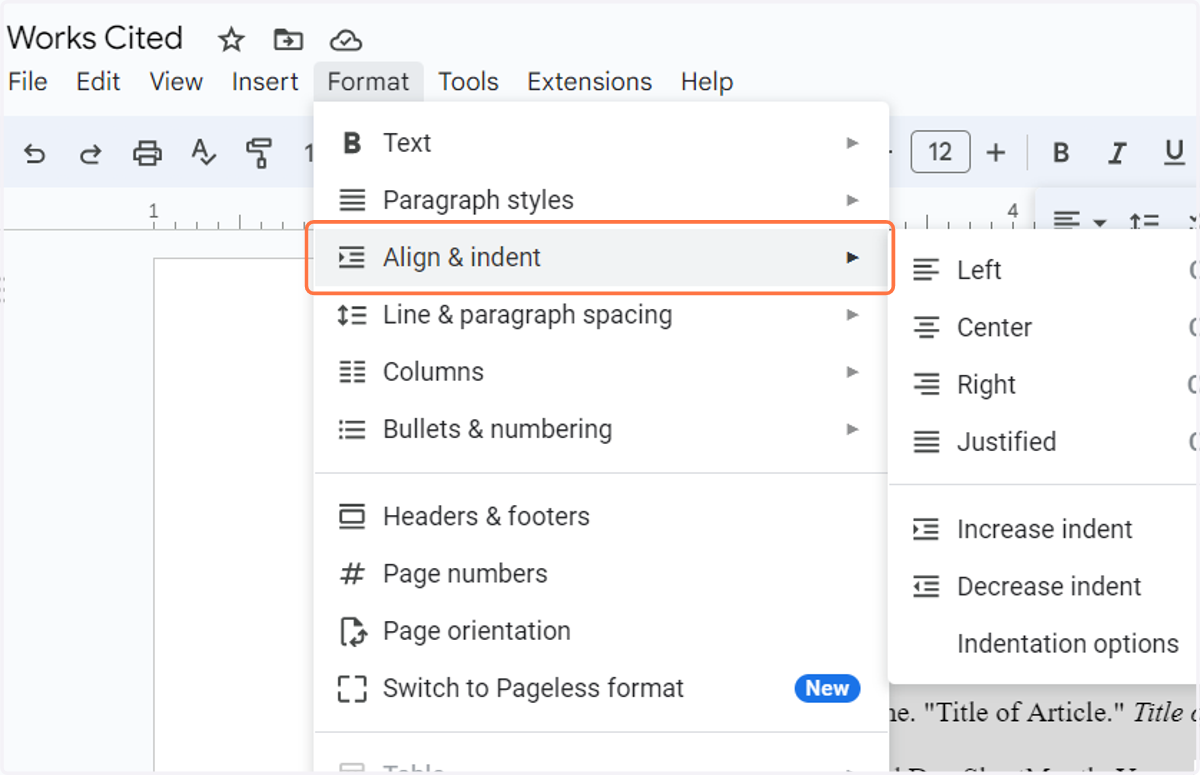The height and width of the screenshot is (775, 1200).
Task: Expand Line & paragraph spacing submenu
Action: pos(601,315)
